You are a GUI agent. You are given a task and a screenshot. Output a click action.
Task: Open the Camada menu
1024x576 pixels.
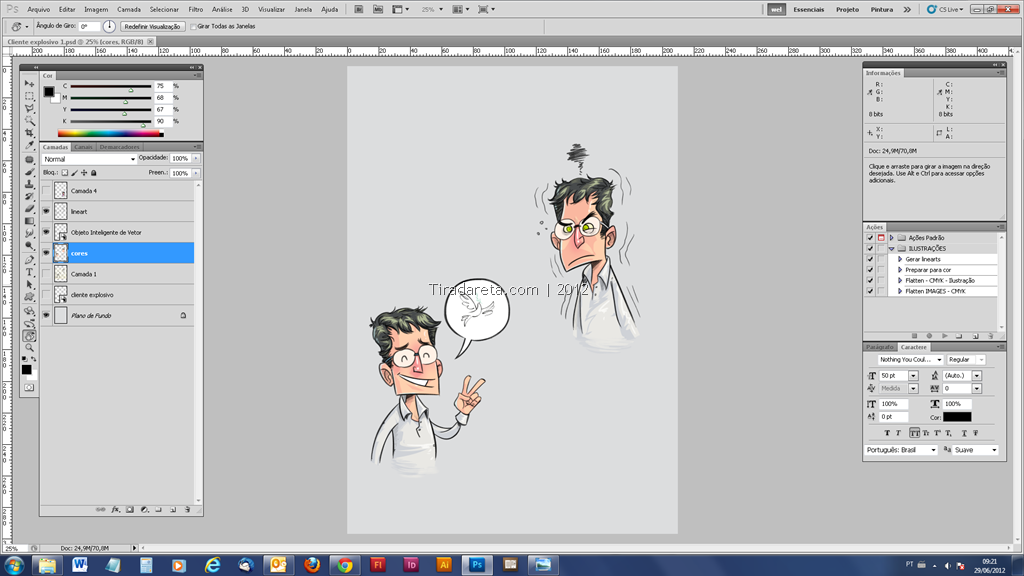click(129, 9)
